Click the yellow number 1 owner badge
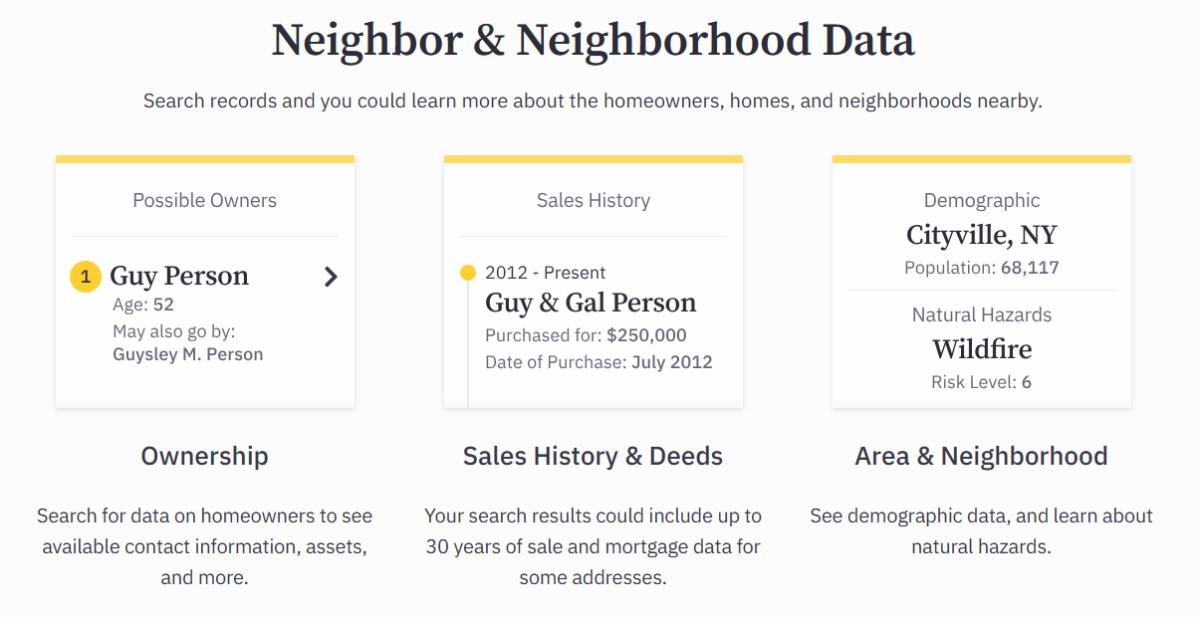The image size is (1200, 617). [x=86, y=276]
